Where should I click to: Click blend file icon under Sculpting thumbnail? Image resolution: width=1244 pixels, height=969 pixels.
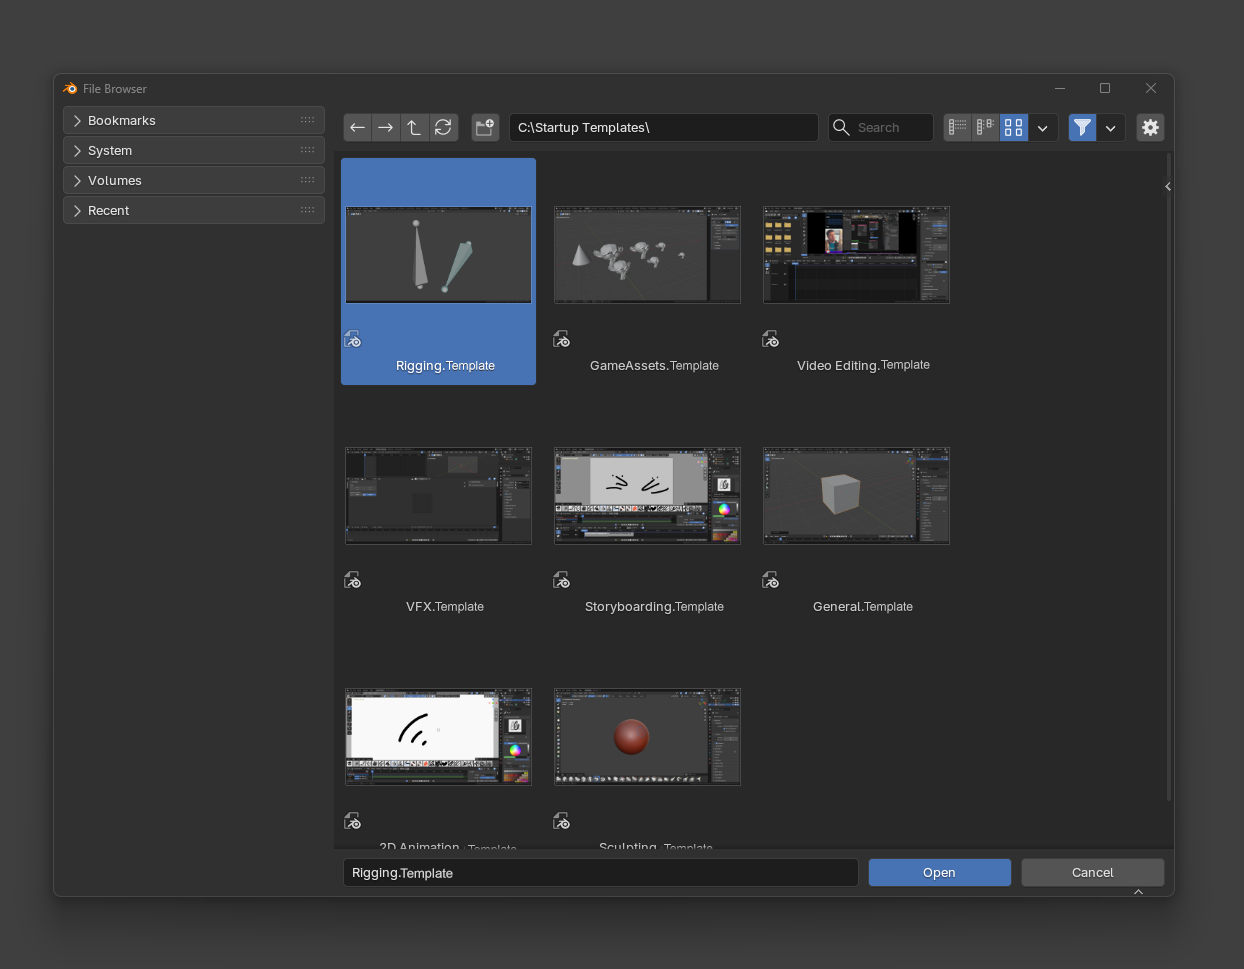(x=562, y=822)
